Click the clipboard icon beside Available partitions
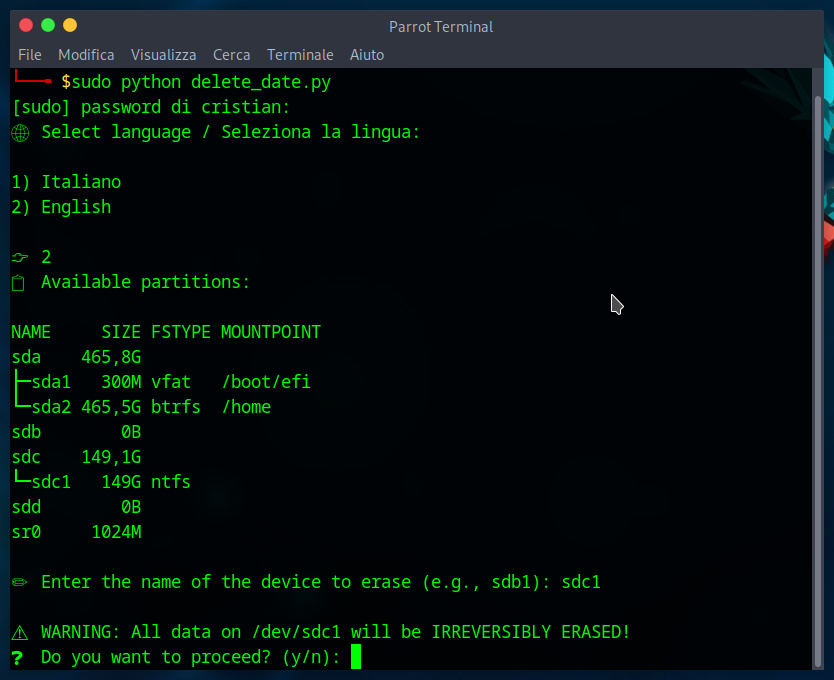This screenshot has width=834, height=680. coord(18,283)
